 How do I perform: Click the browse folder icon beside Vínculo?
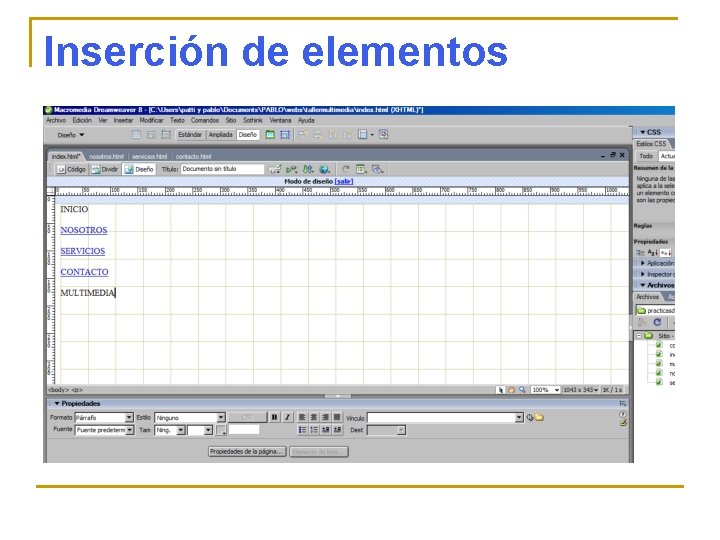click(539, 417)
